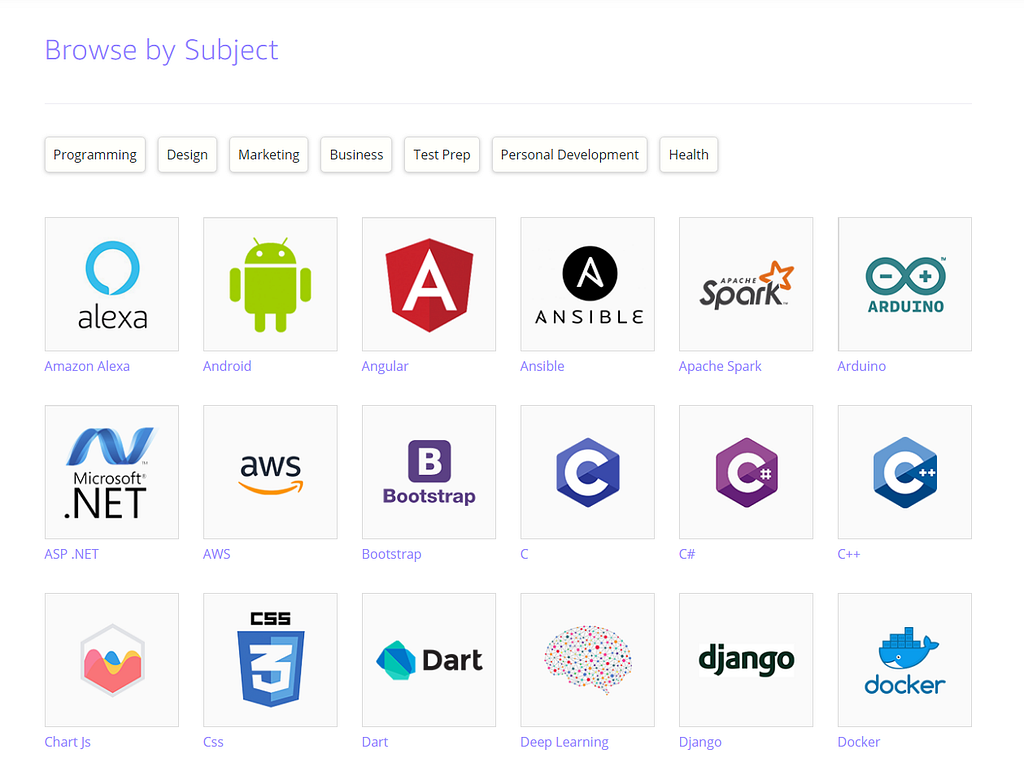
Task: Click the Chart Js hexagon logo
Action: click(x=112, y=660)
